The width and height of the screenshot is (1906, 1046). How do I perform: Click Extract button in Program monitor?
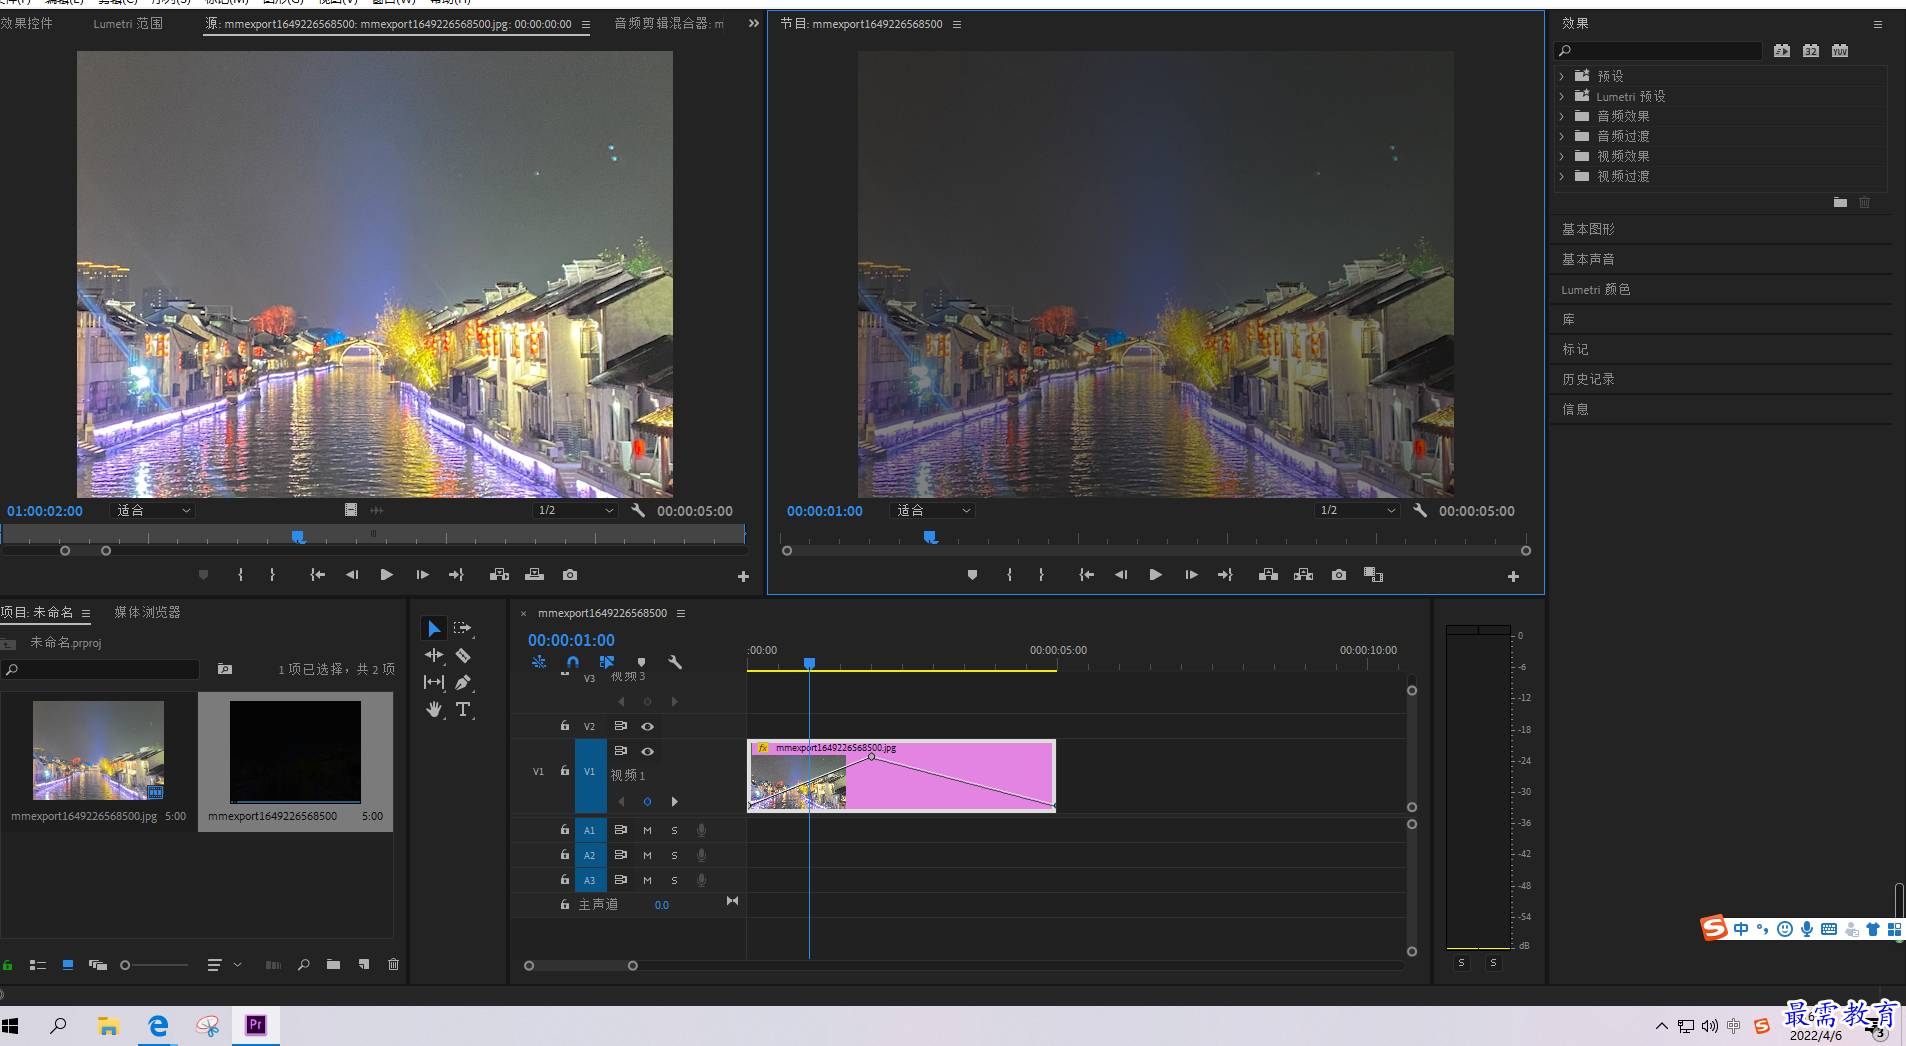[x=1303, y=575]
